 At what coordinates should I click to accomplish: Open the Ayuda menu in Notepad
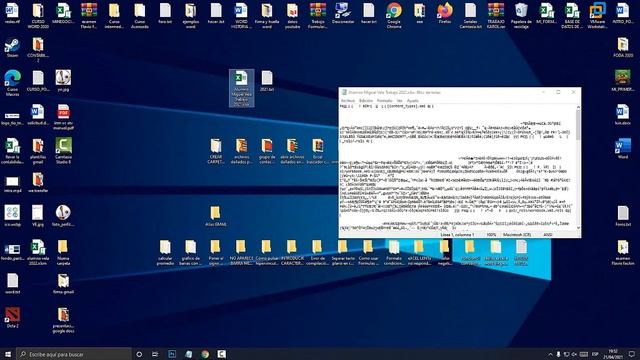tap(413, 100)
